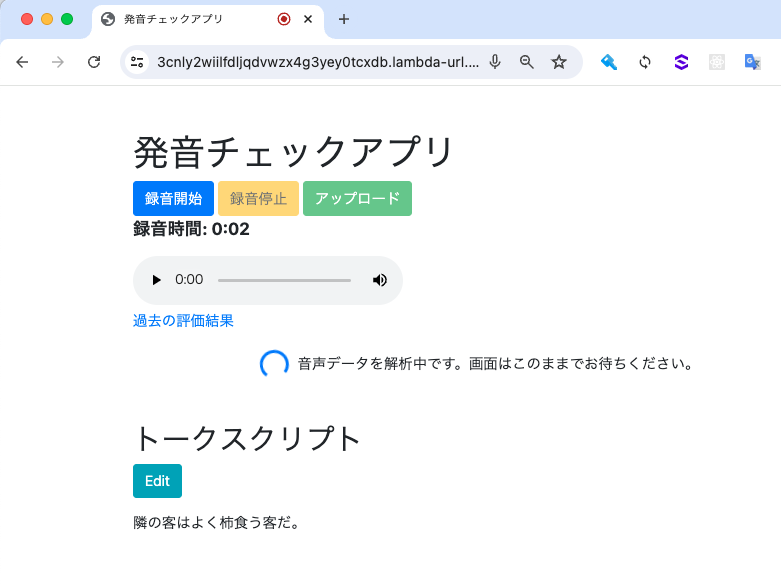
Task: Click the URL address field
Action: click(x=318, y=62)
